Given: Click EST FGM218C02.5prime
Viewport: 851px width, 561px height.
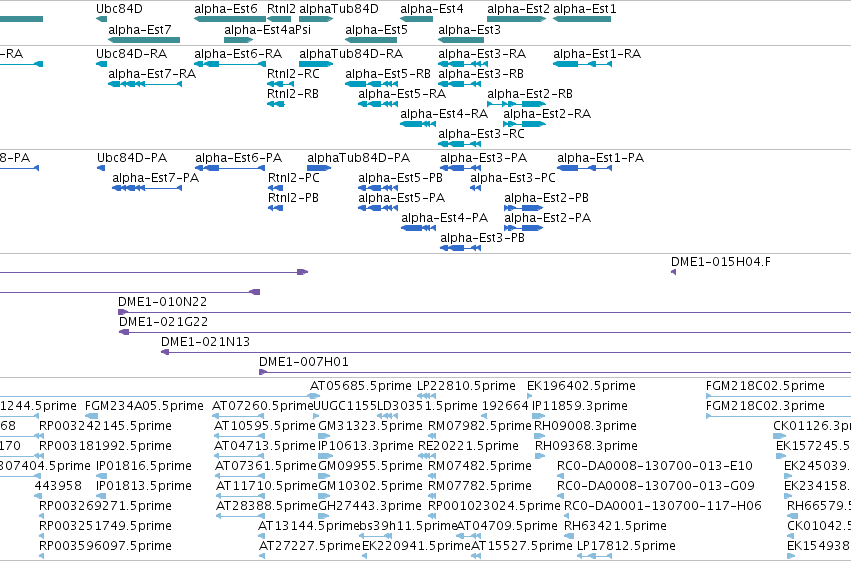Looking at the screenshot, I should pyautogui.click(x=765, y=386).
